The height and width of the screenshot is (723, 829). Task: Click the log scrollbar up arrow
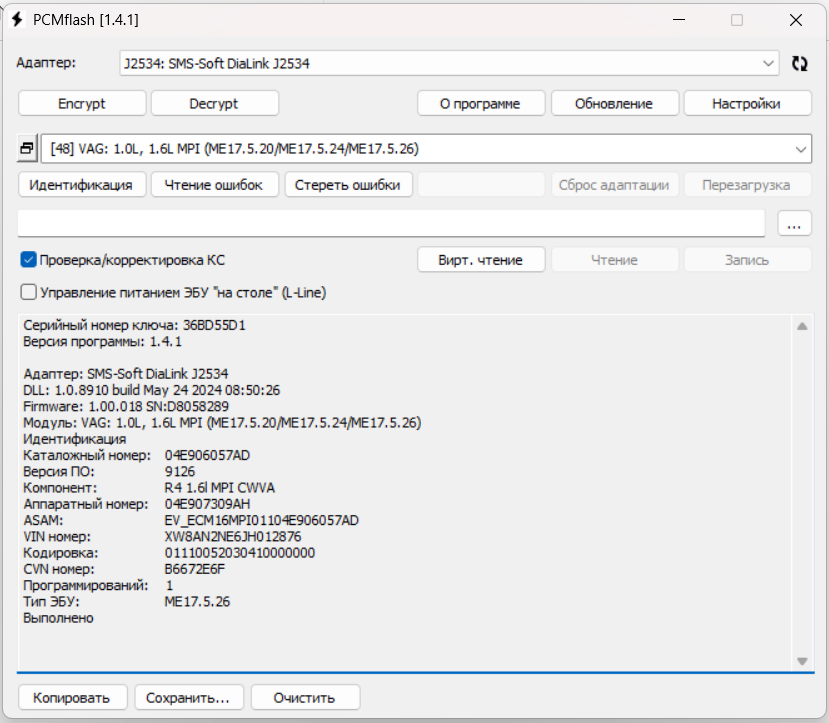(801, 324)
